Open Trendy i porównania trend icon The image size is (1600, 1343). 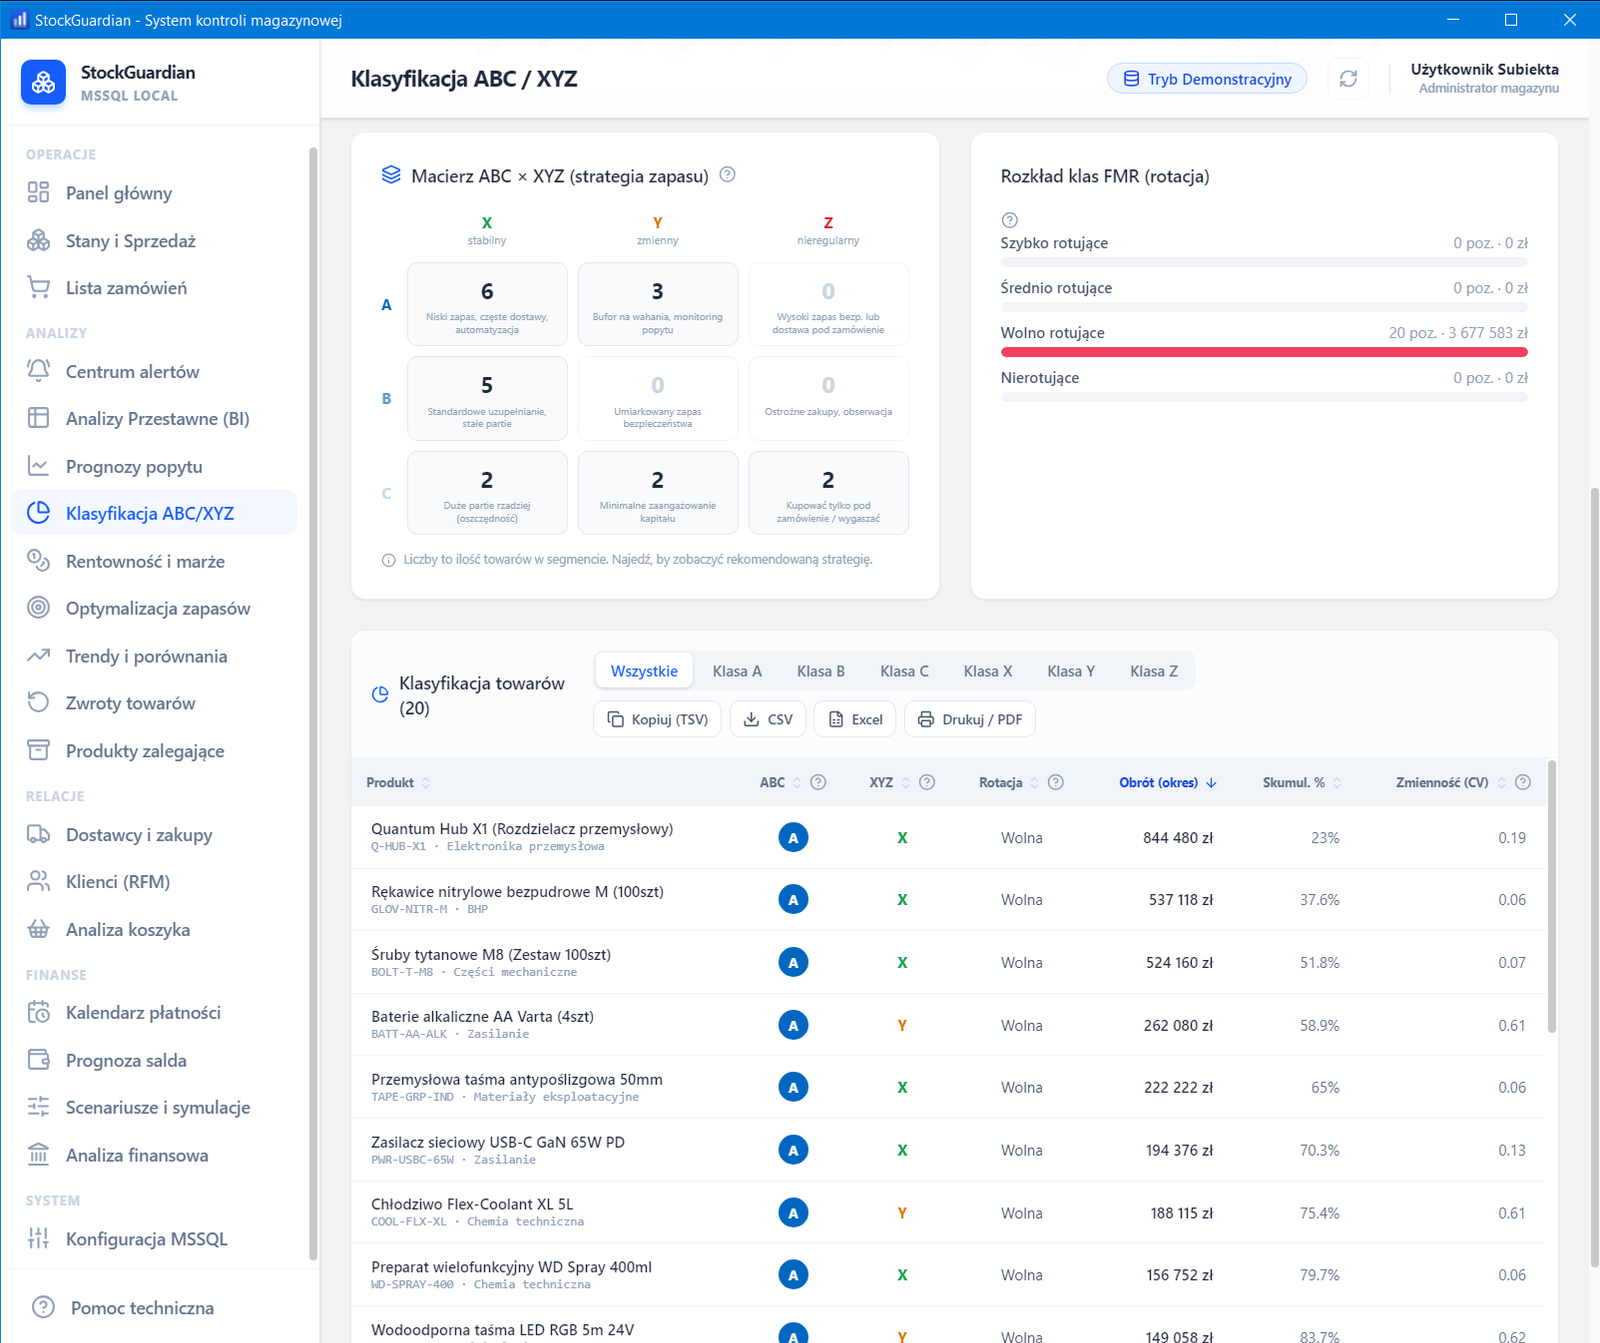tap(38, 656)
